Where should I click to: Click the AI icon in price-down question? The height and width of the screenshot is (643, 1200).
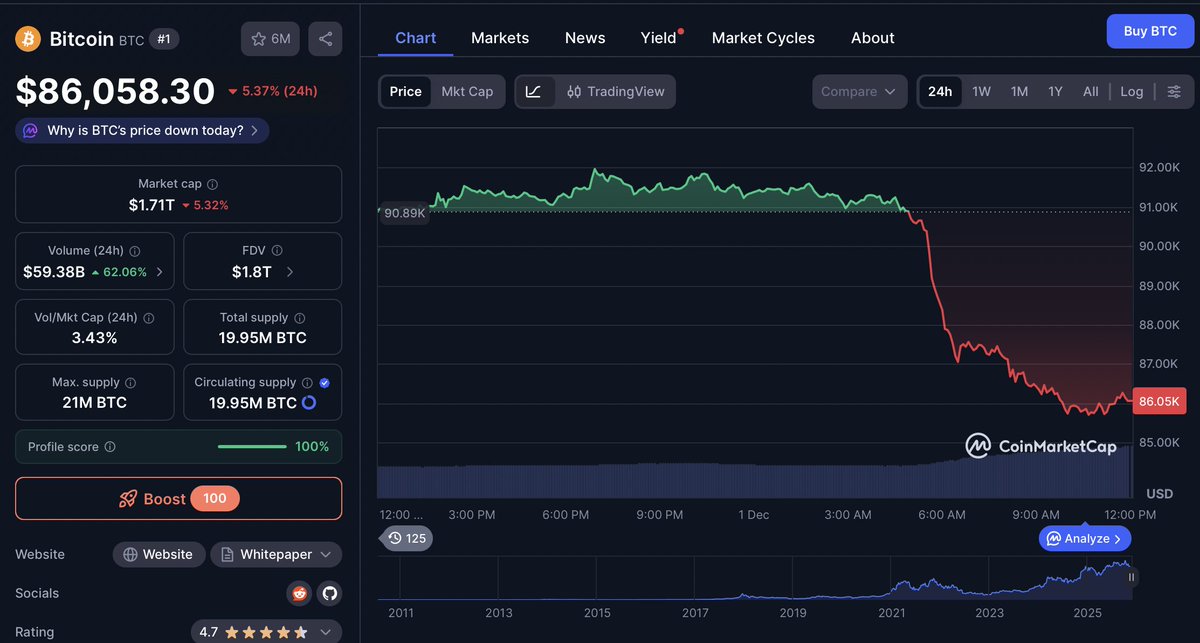pos(30,130)
